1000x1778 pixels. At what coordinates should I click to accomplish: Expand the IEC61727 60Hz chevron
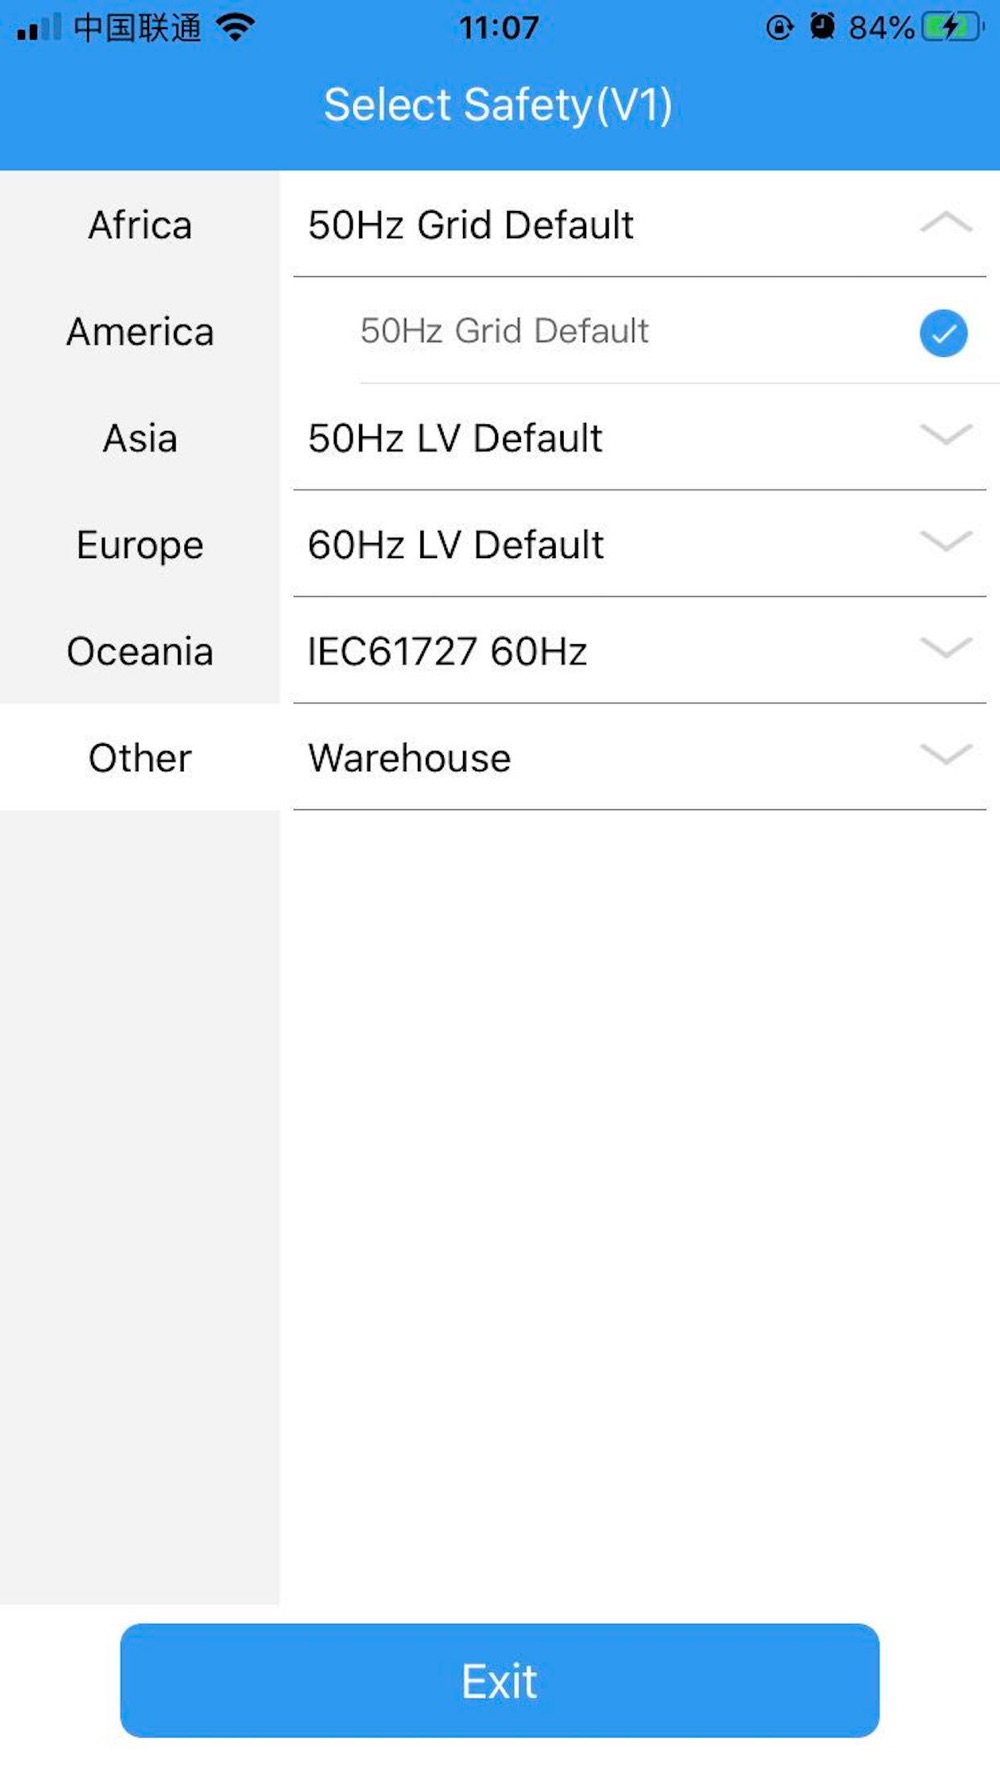(x=945, y=648)
